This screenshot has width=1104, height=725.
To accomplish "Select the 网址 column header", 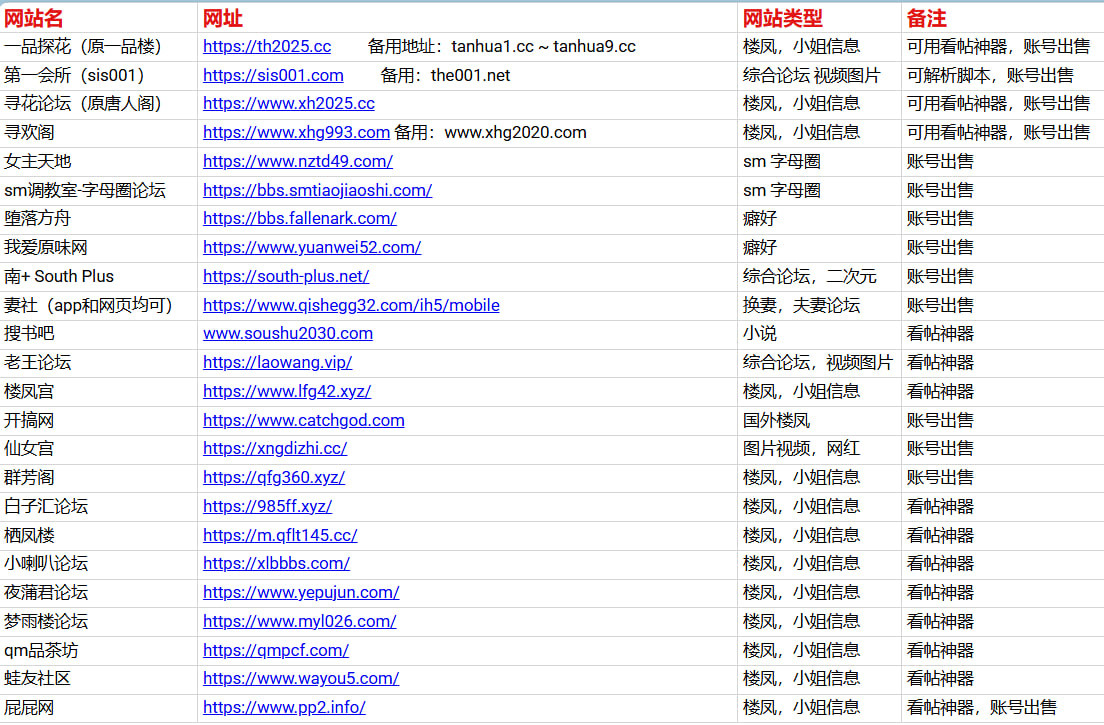I will [x=468, y=18].
